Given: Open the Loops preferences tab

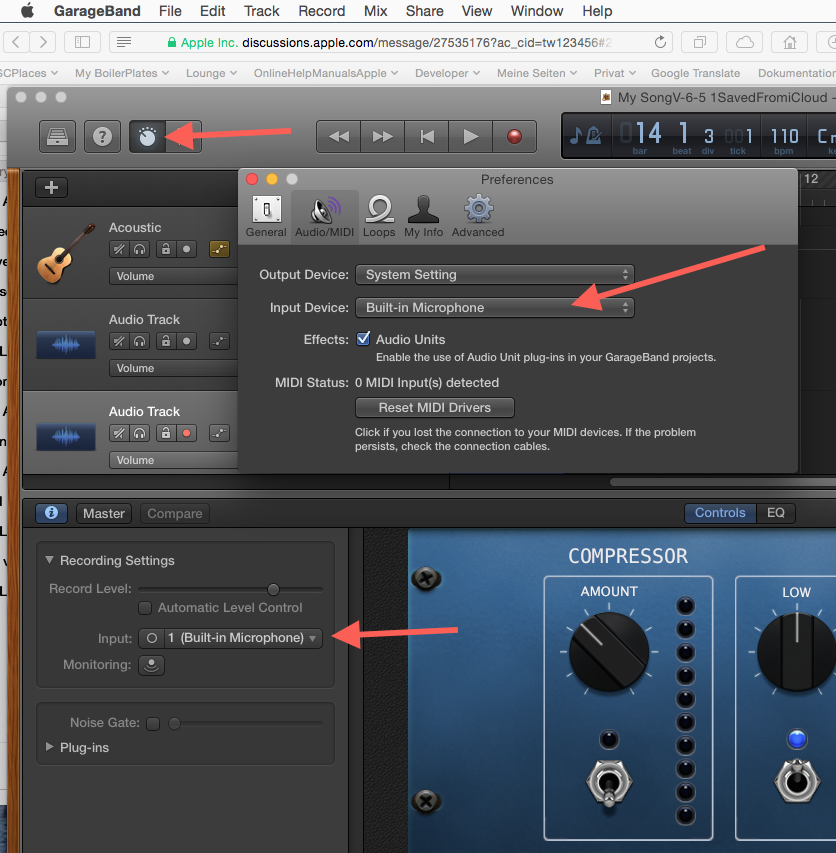Looking at the screenshot, I should 379,217.
